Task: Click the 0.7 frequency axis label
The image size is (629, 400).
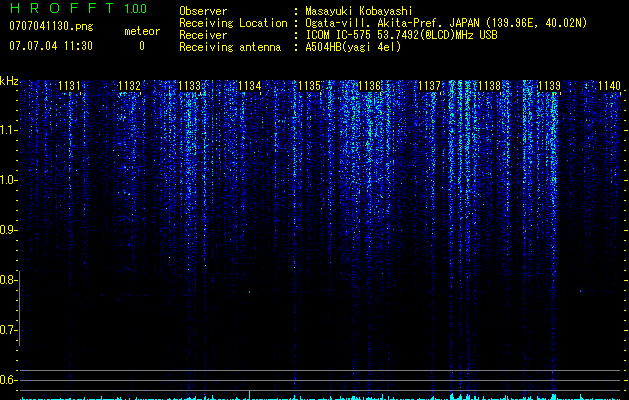Action: coord(8,330)
